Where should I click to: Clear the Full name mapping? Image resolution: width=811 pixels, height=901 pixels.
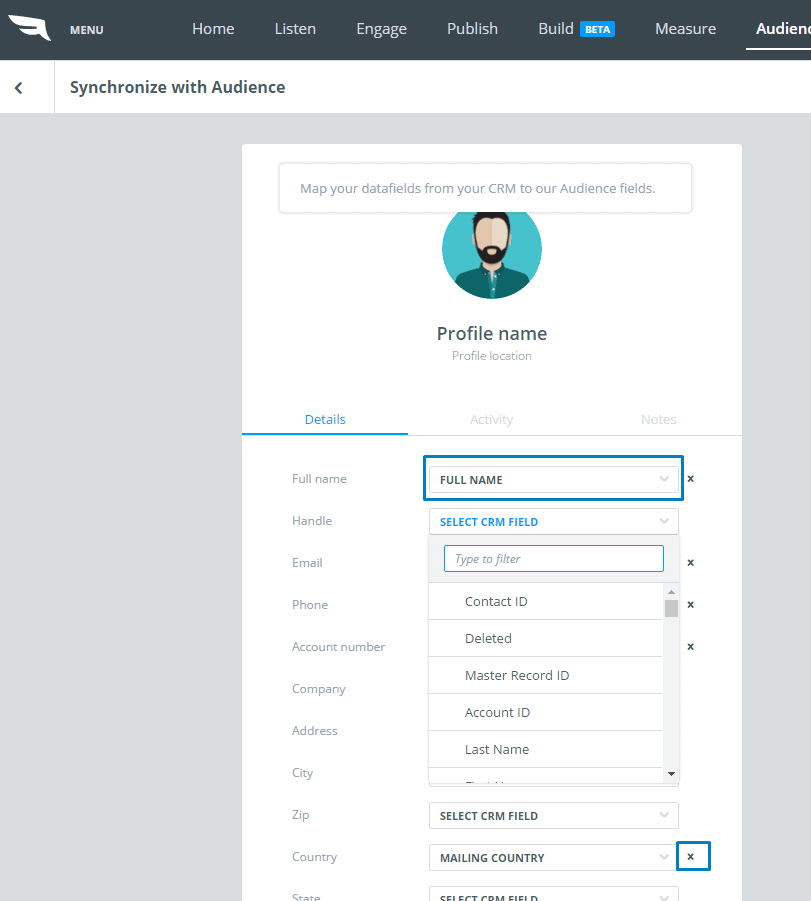click(x=690, y=479)
